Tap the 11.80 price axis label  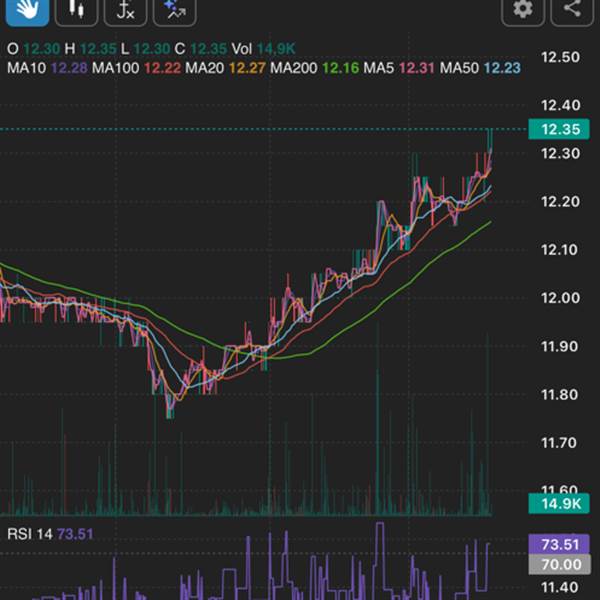(x=559, y=395)
